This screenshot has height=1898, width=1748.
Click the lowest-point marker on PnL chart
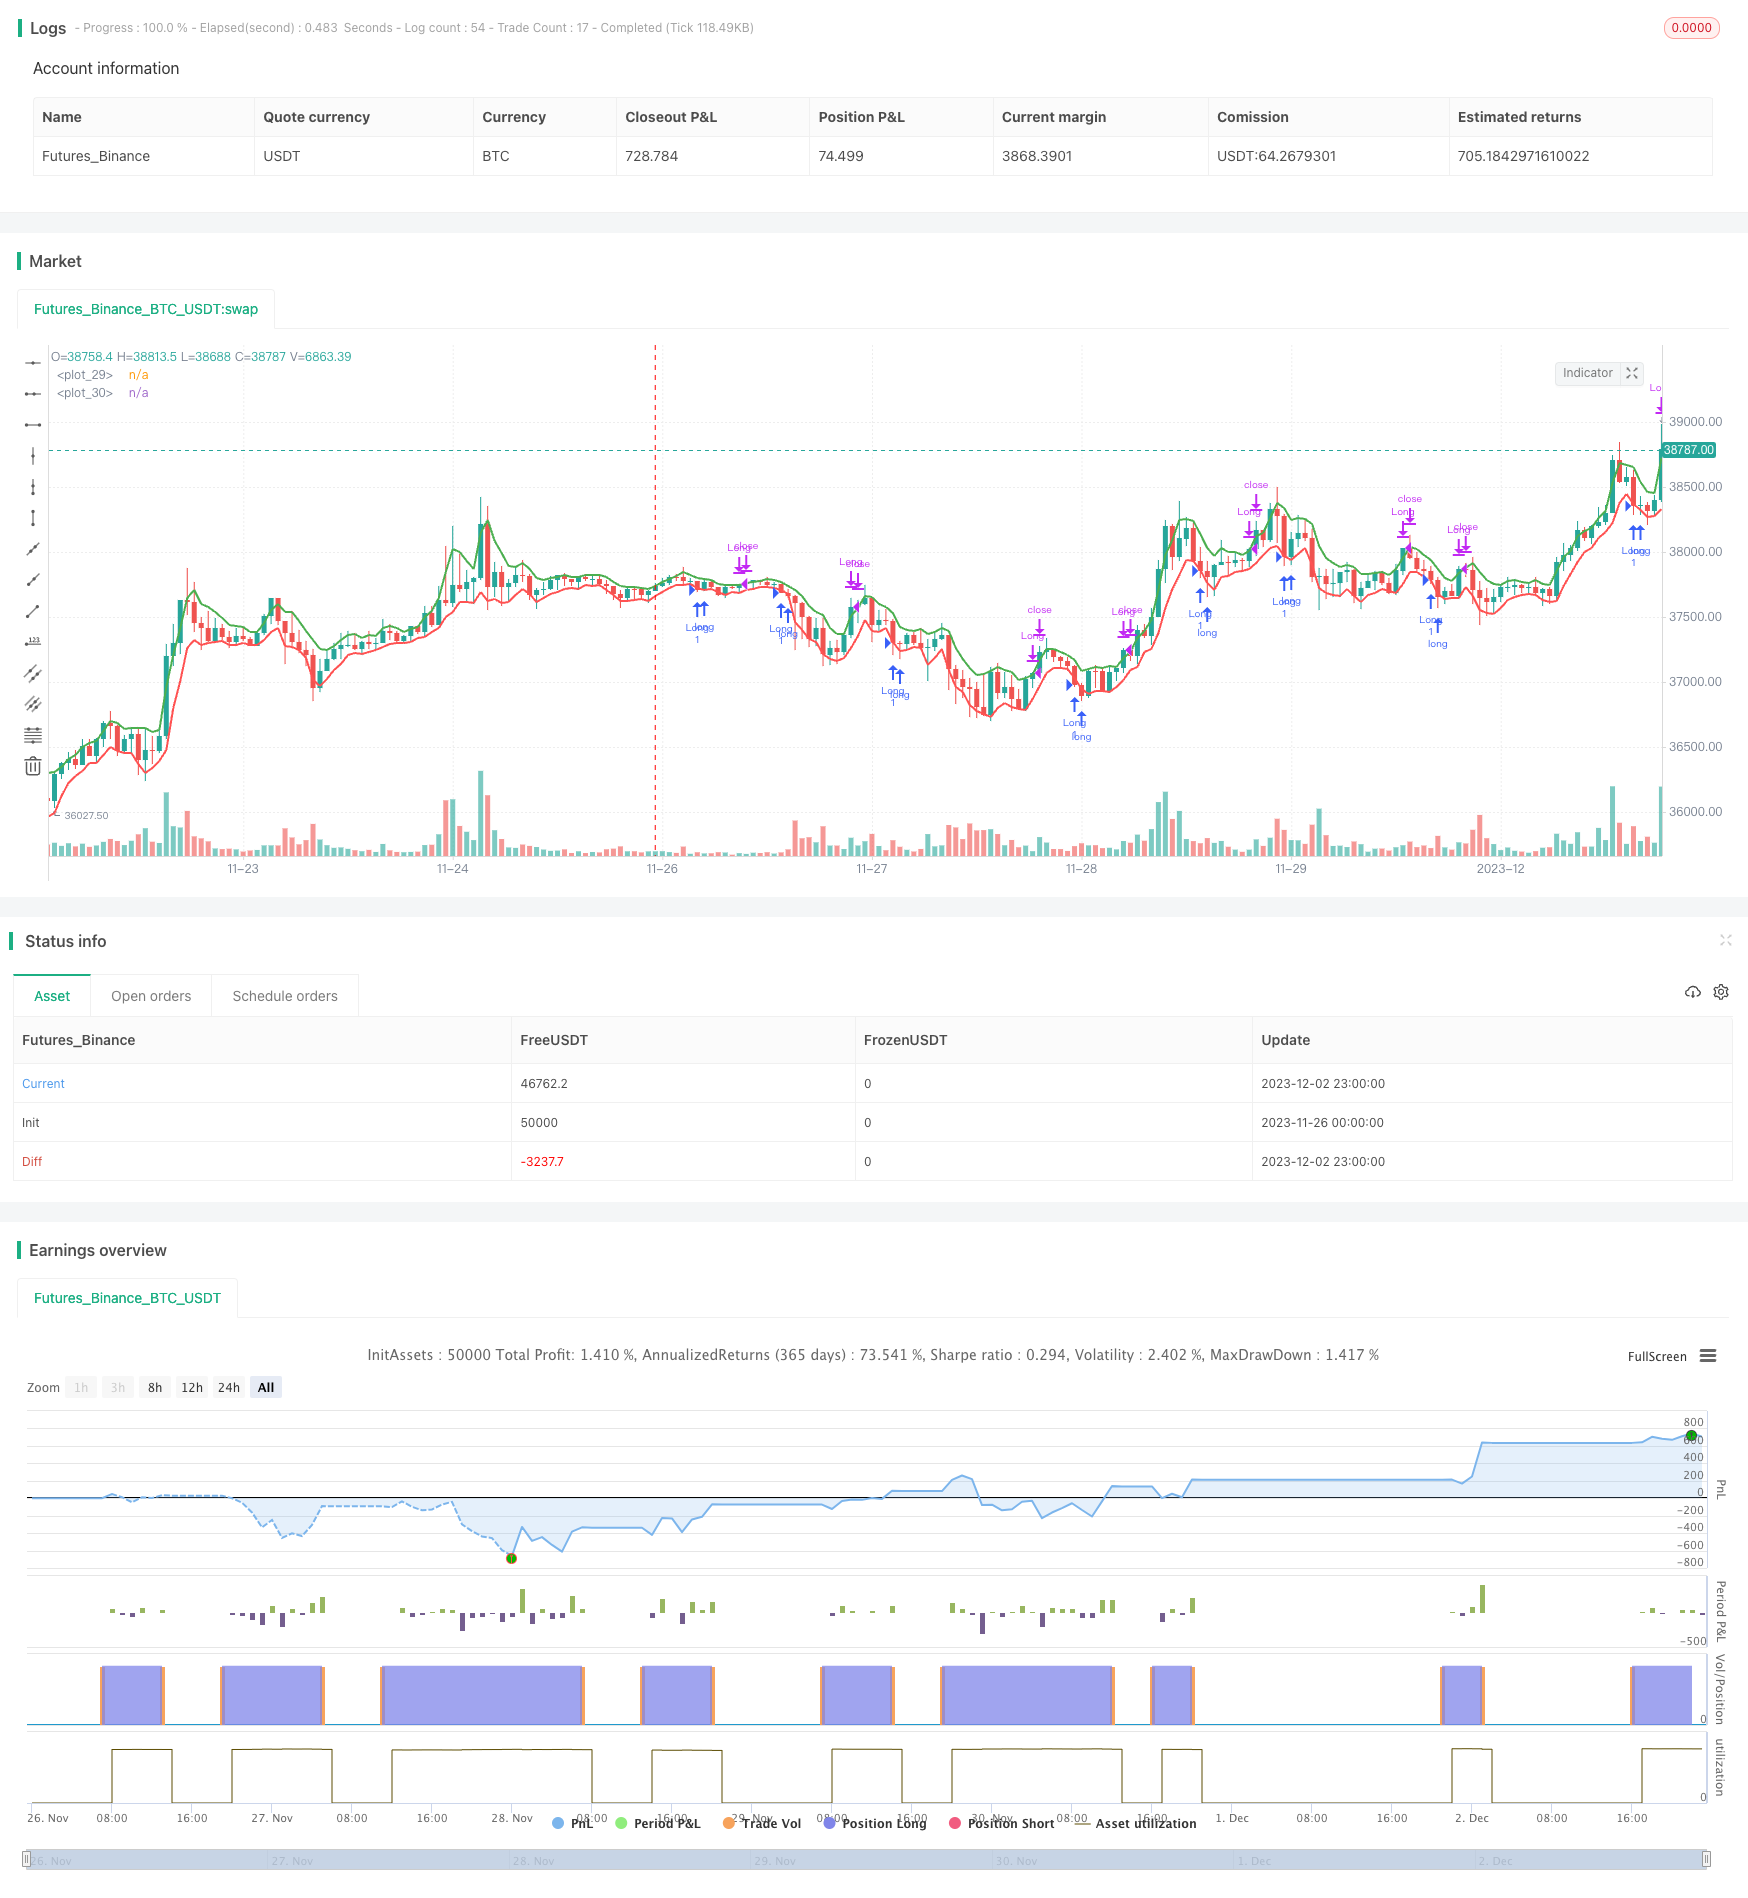click(x=511, y=1558)
